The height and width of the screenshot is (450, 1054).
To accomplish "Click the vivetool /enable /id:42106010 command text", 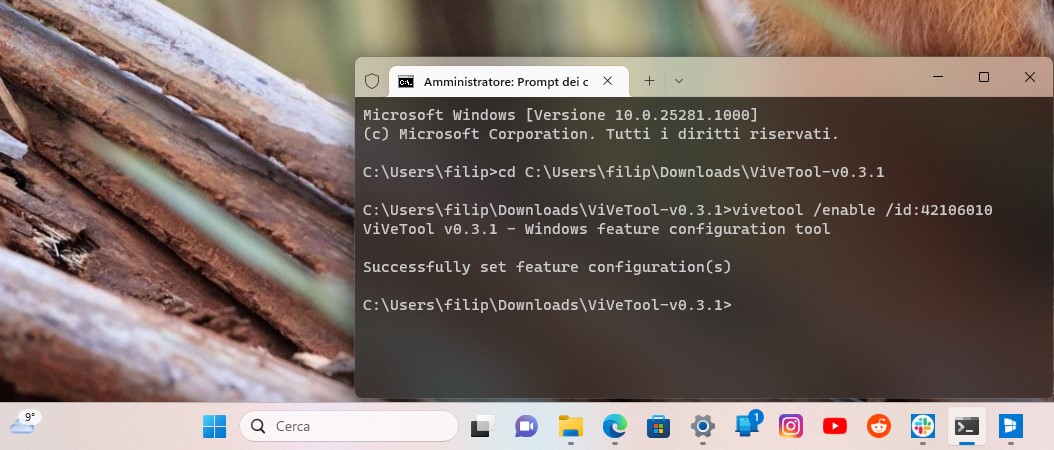I will tap(862, 210).
